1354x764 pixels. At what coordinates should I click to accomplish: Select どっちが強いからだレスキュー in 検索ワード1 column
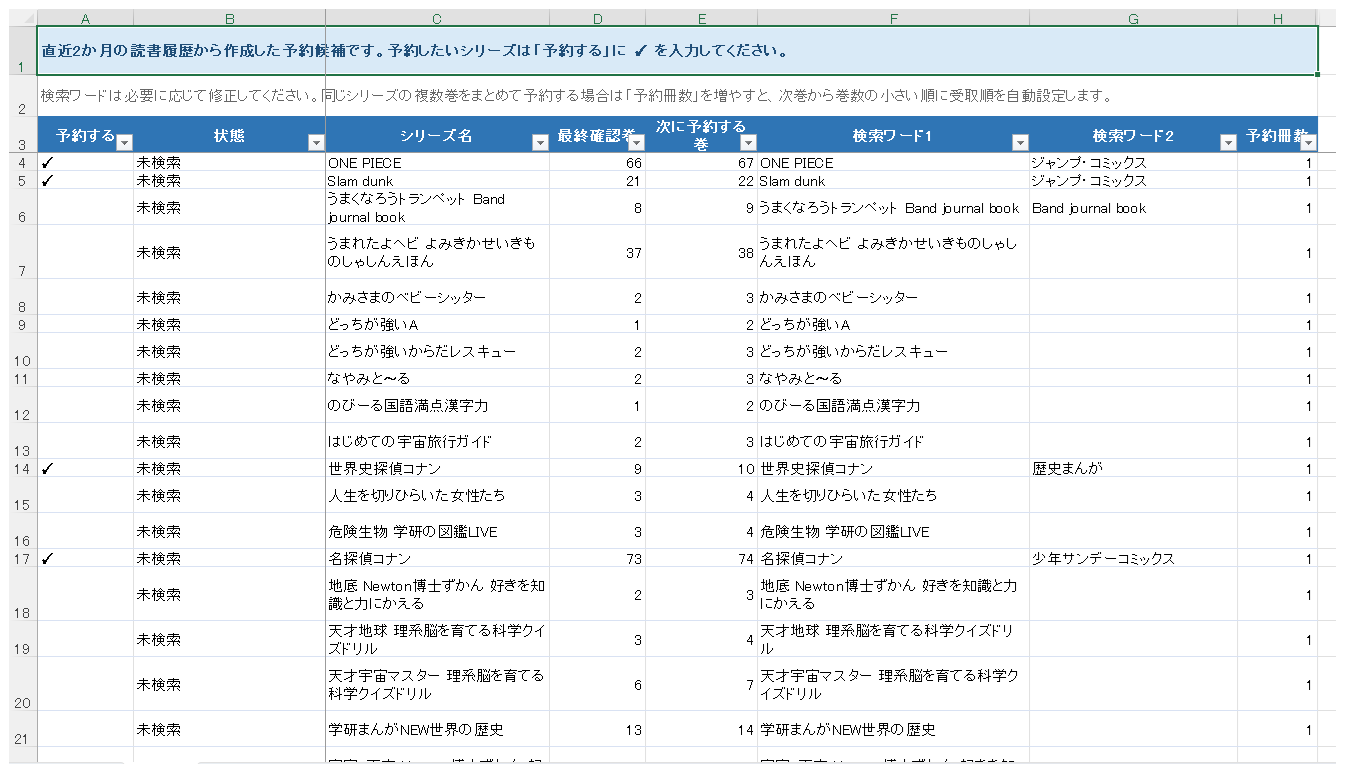coord(893,351)
